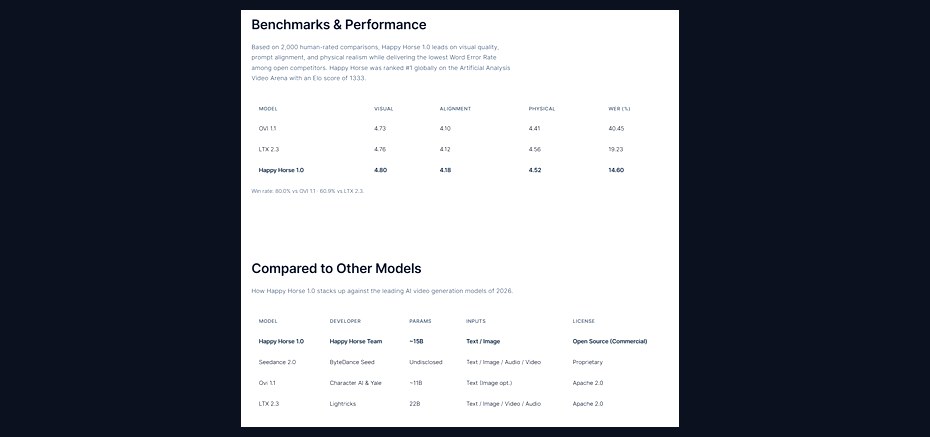Select the PHYSICAL column header

click(542, 109)
